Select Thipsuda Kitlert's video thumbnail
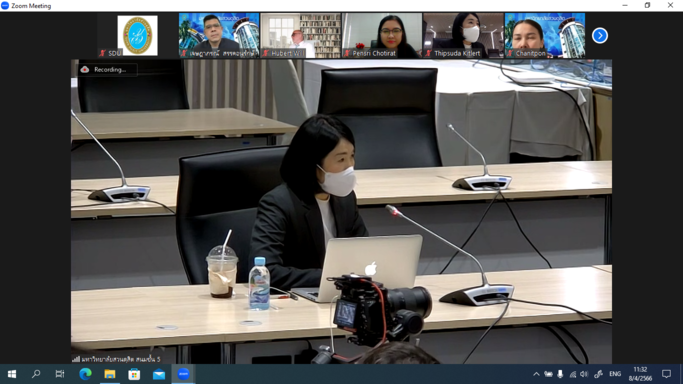This screenshot has height=384, width=683. [463, 36]
